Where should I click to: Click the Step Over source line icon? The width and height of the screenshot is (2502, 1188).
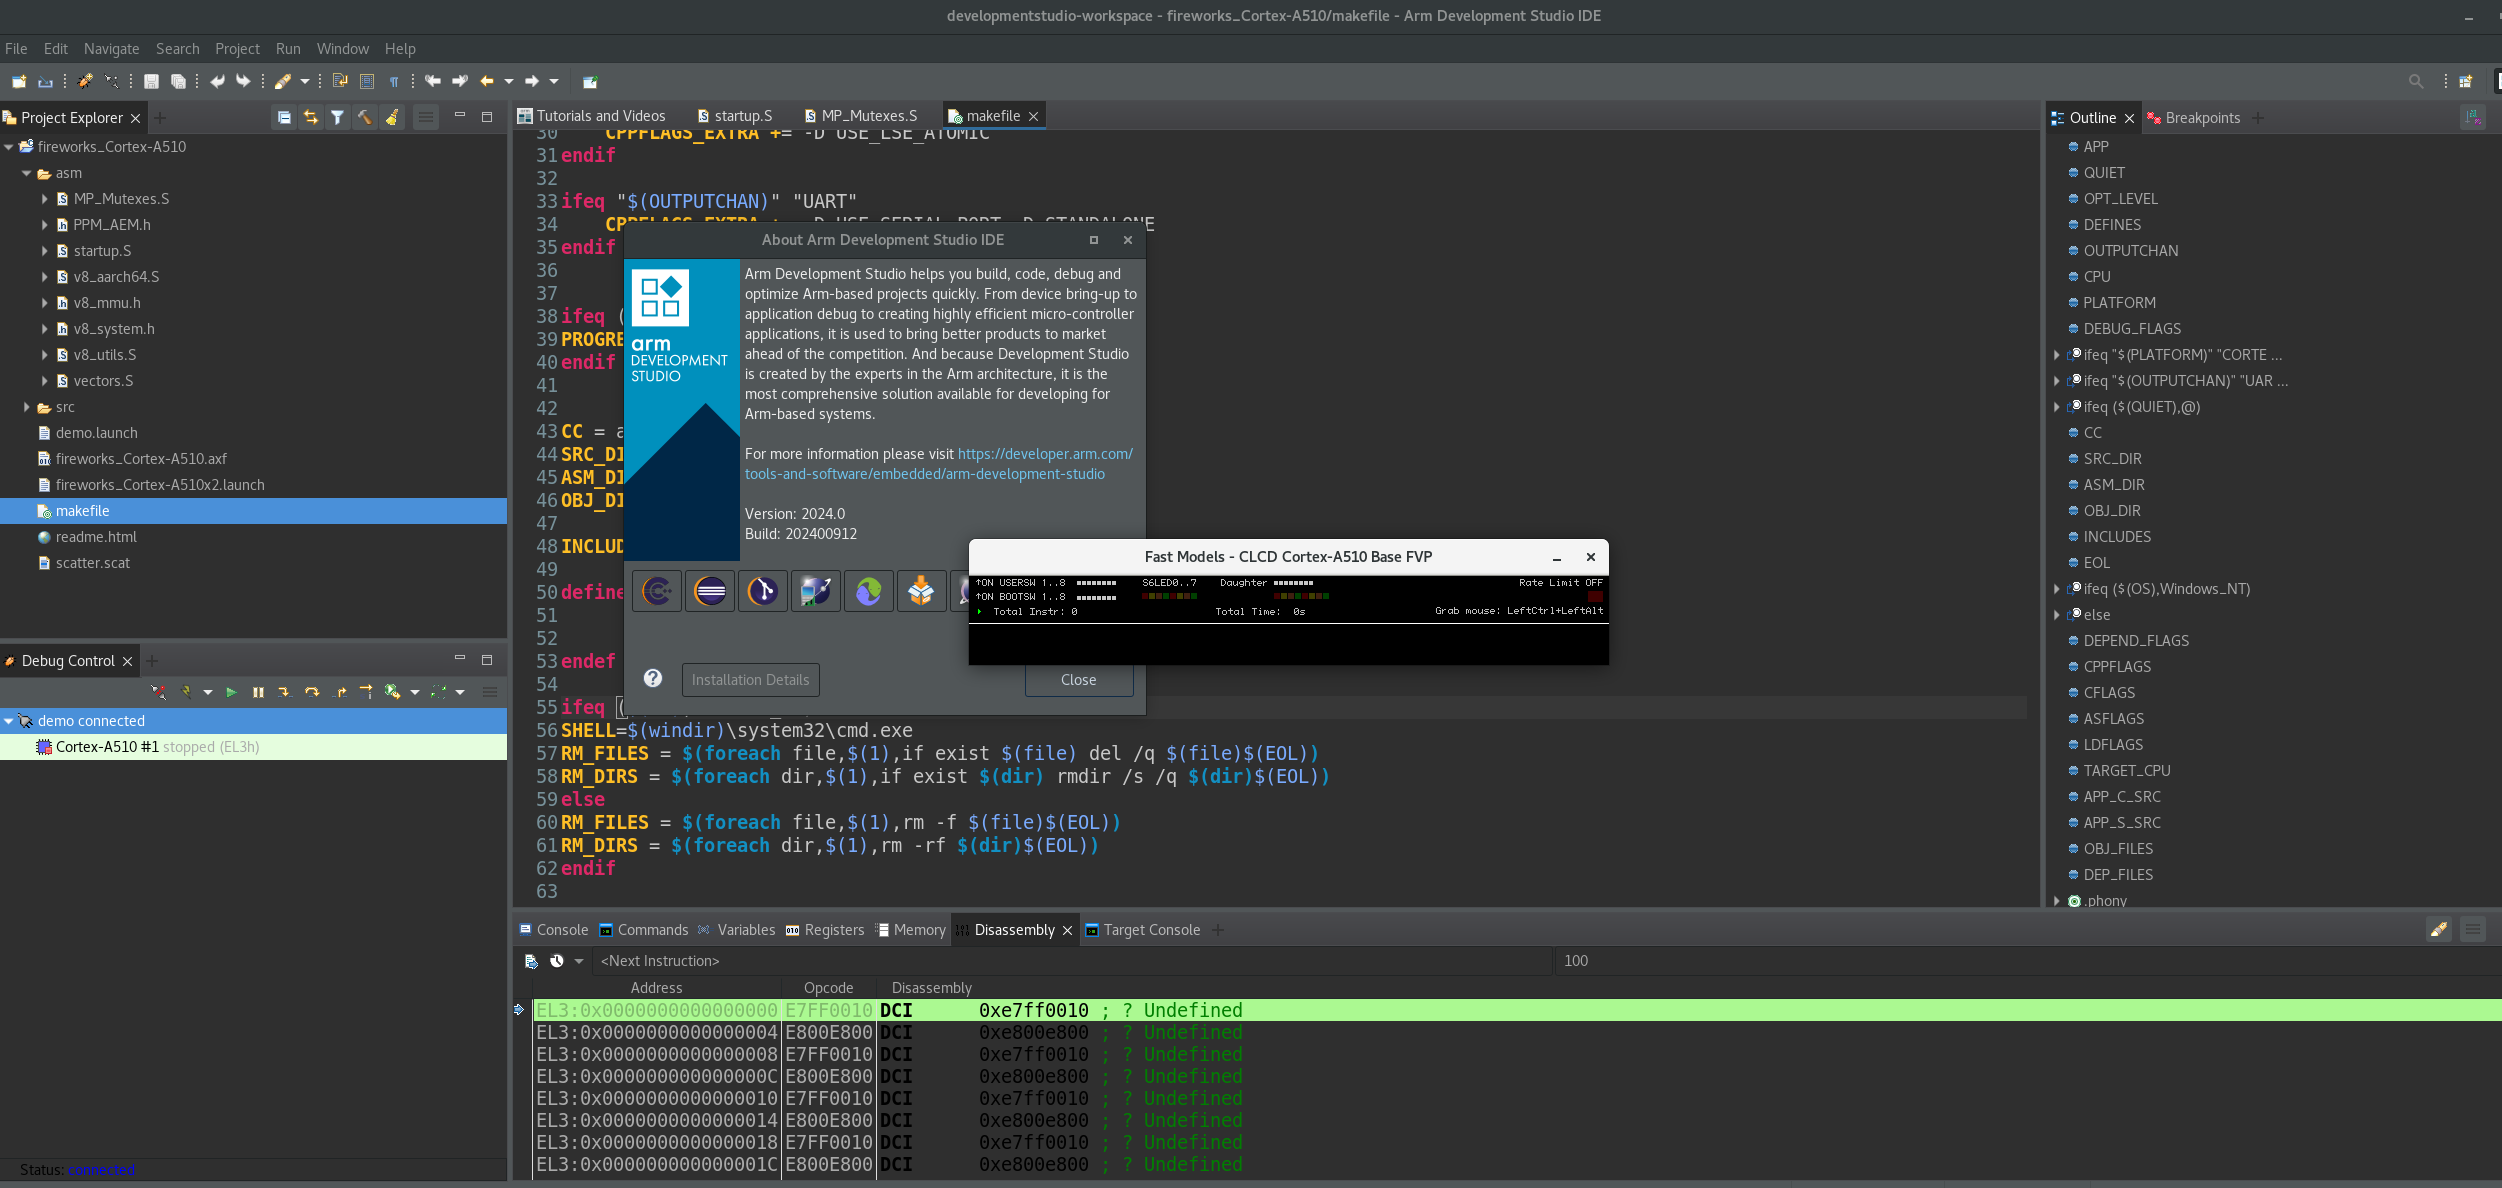312,692
